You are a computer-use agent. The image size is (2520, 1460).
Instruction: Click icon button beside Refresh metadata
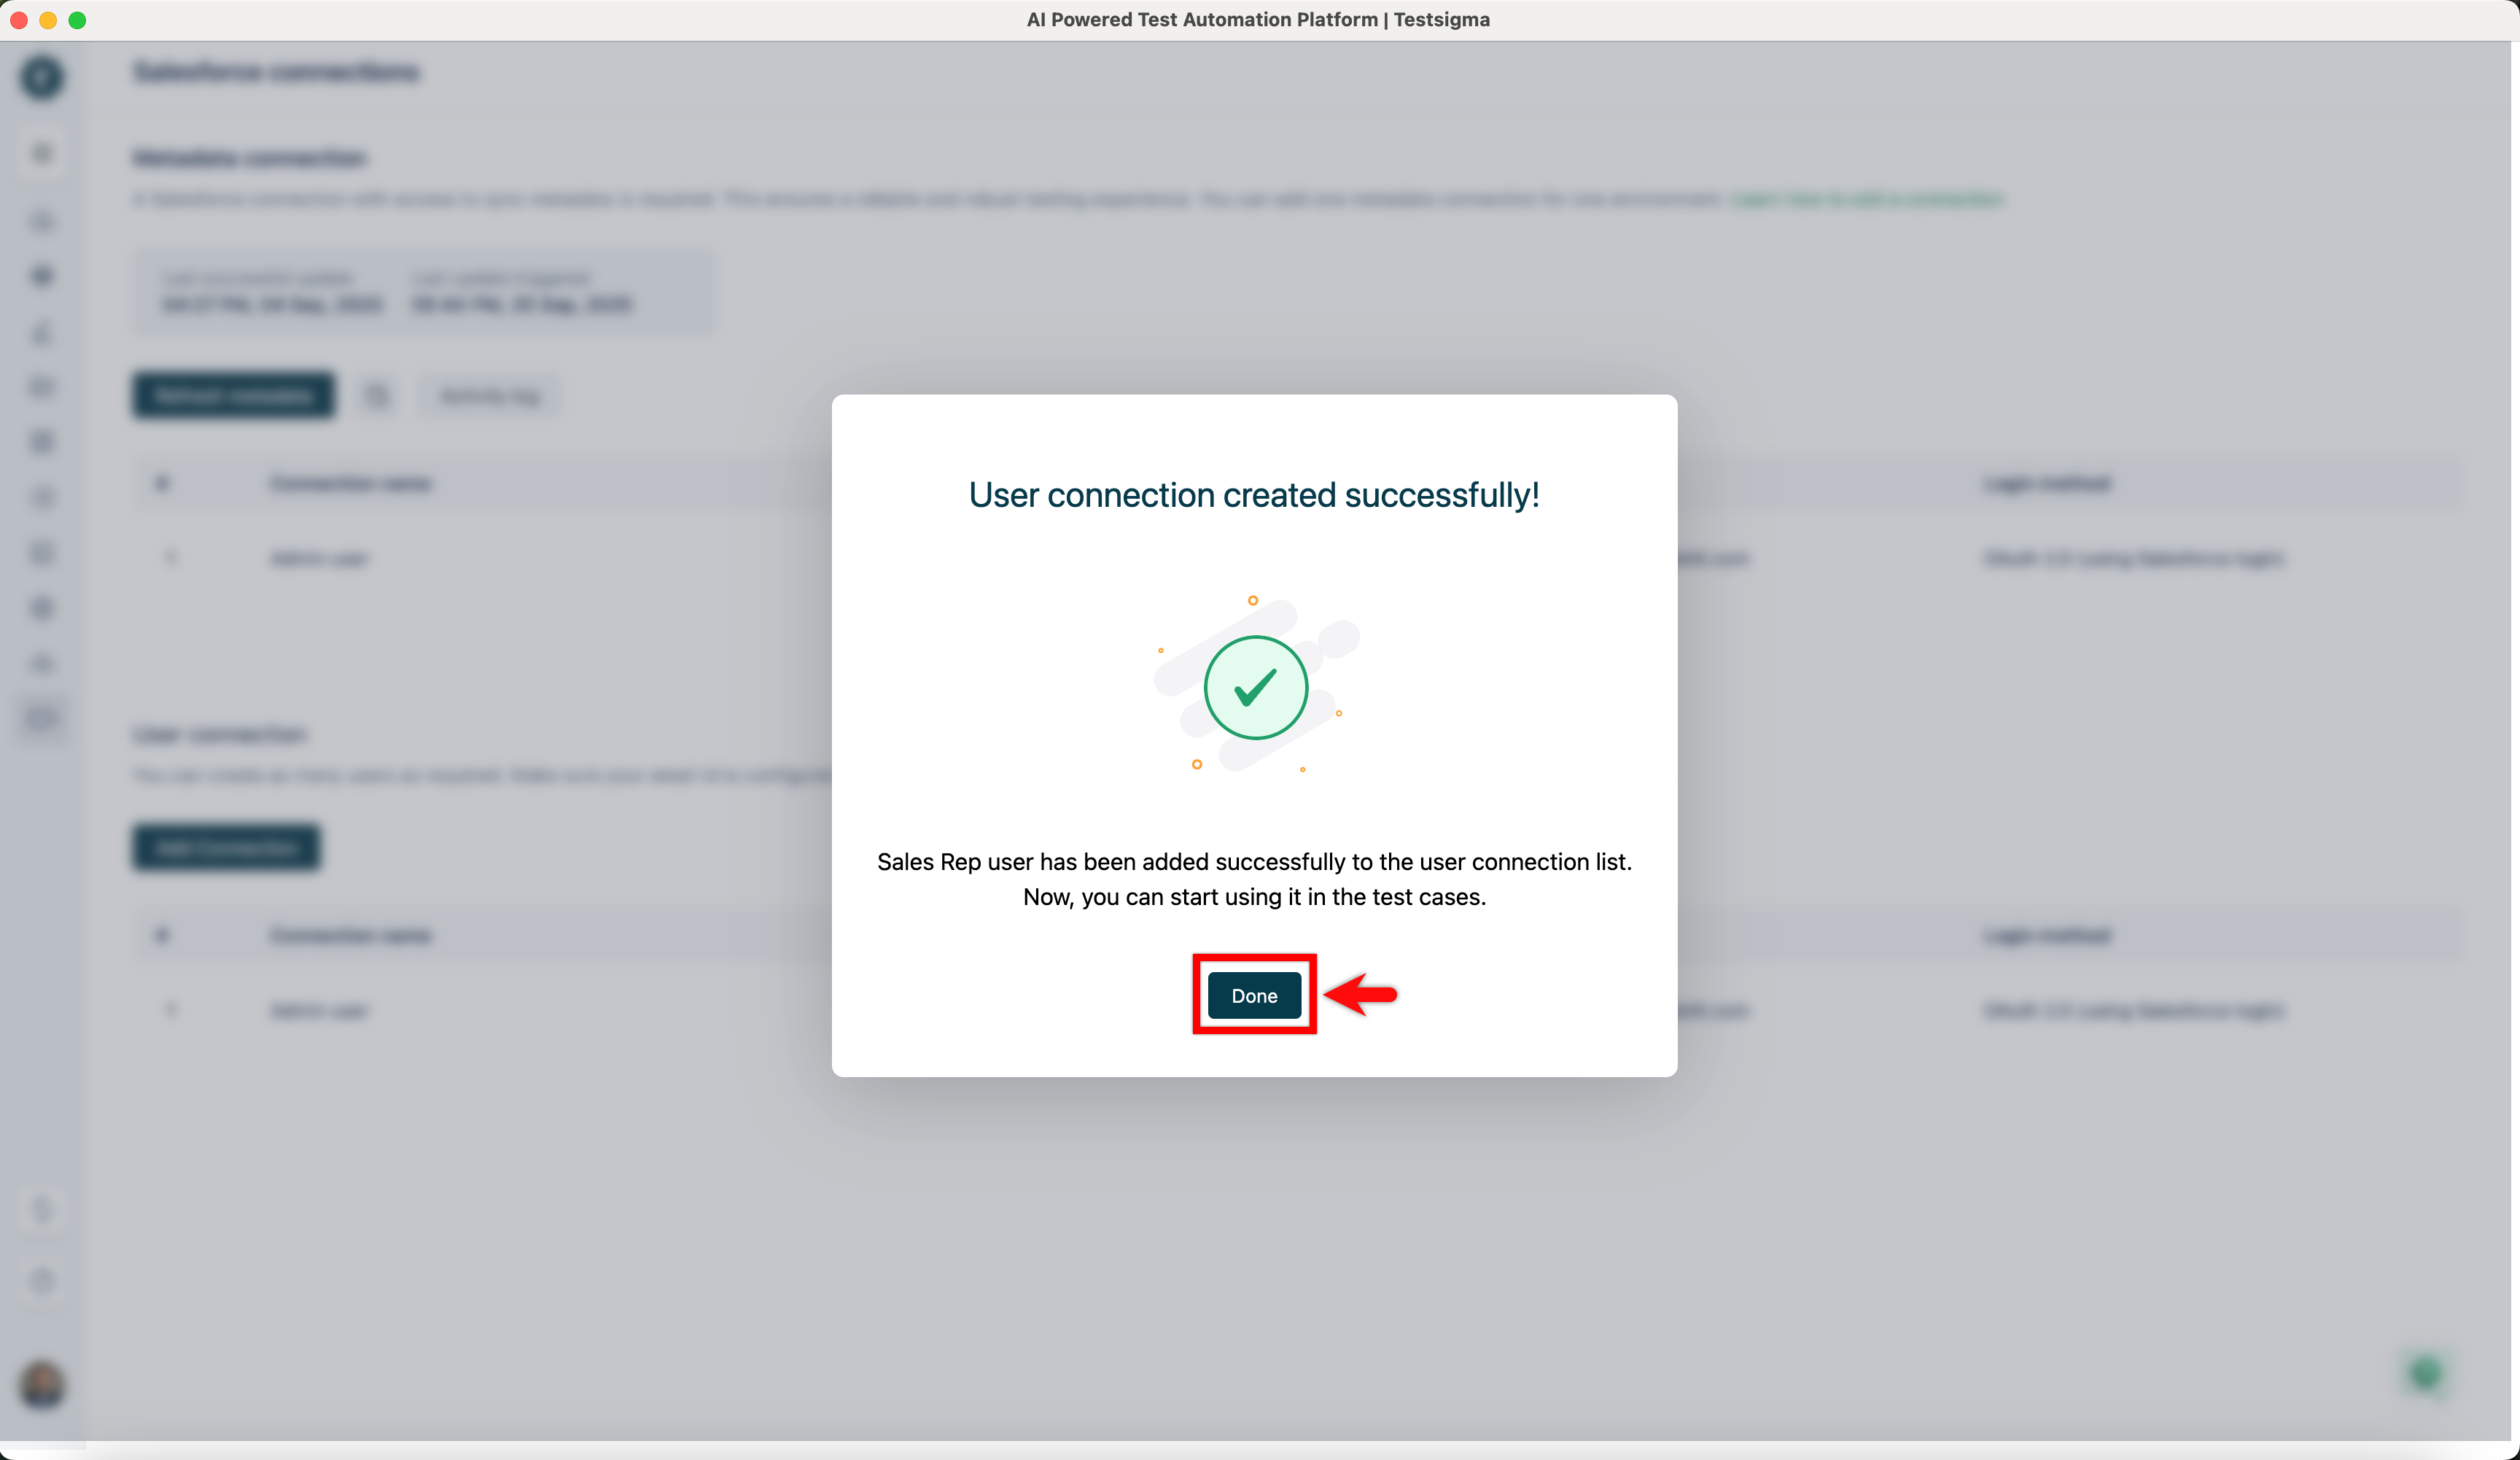click(x=377, y=396)
